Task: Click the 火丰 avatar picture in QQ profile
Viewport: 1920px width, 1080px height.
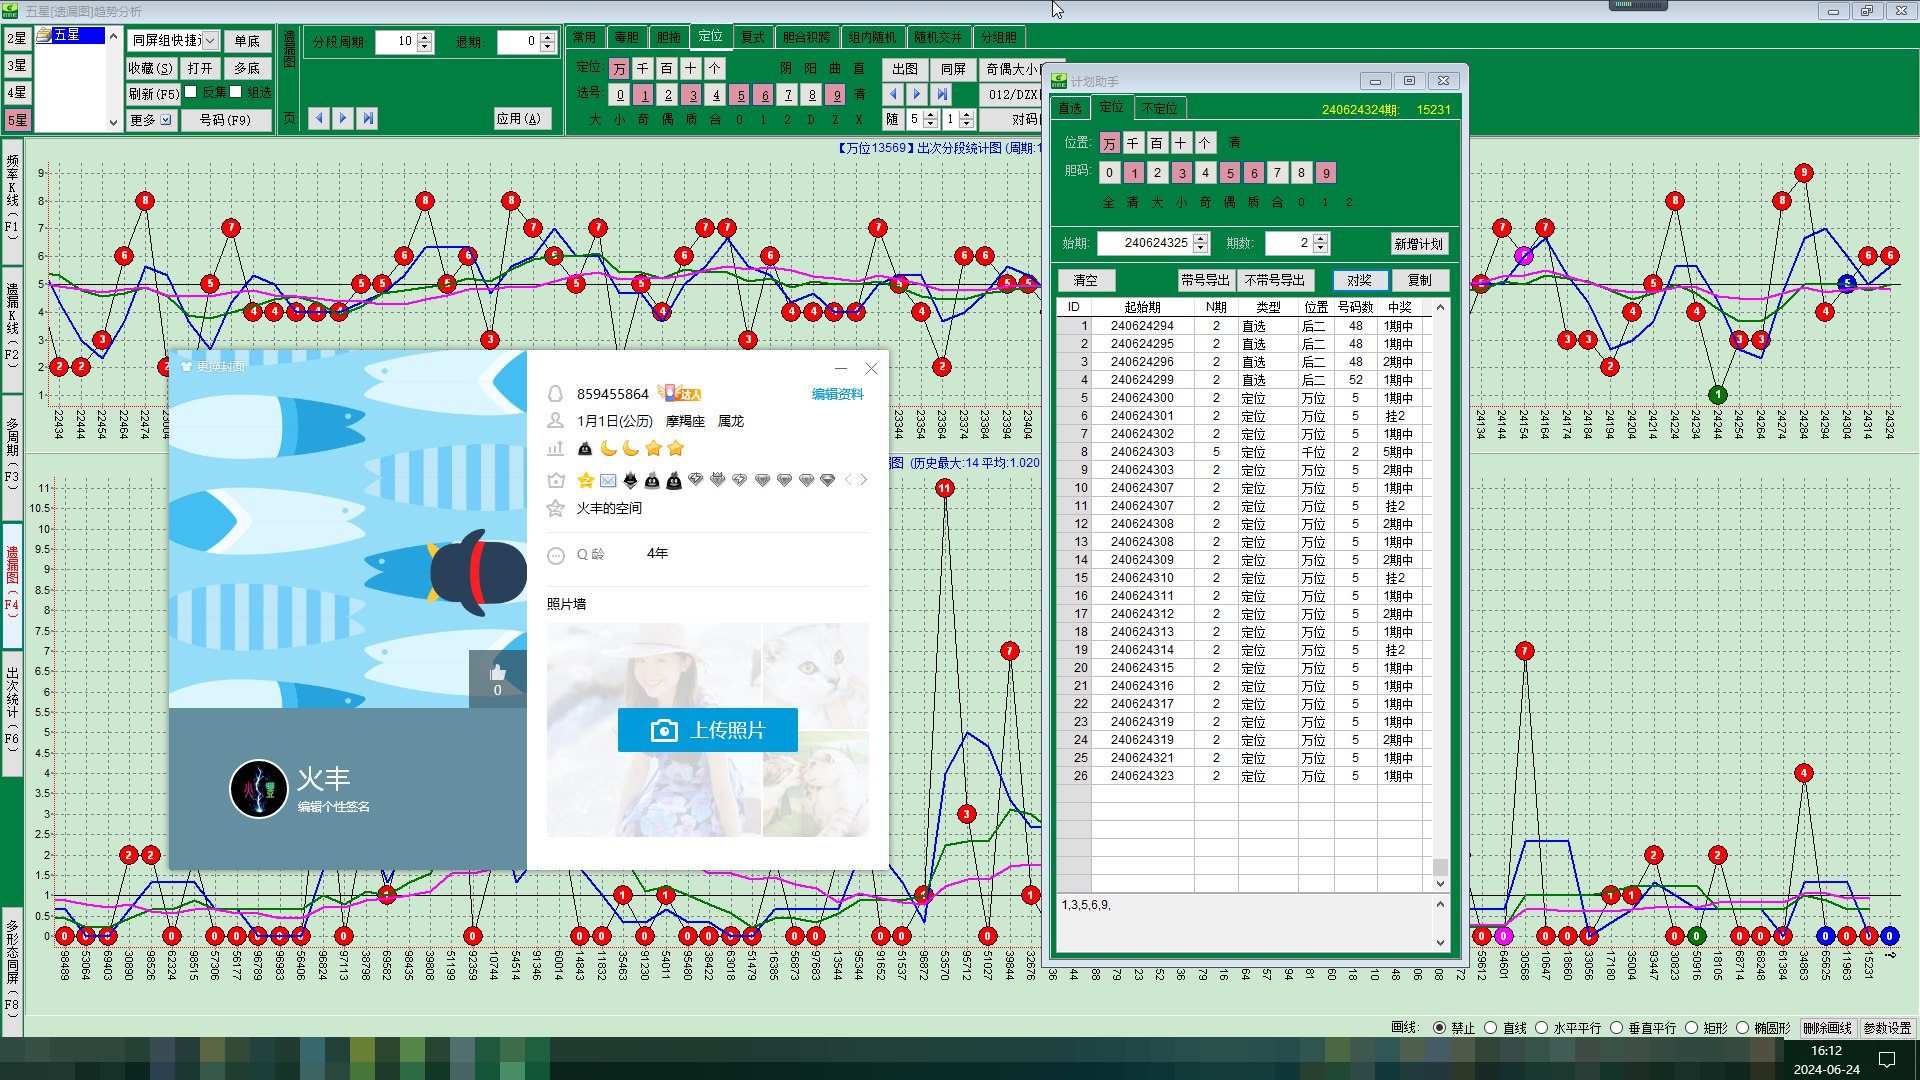Action: (x=259, y=789)
